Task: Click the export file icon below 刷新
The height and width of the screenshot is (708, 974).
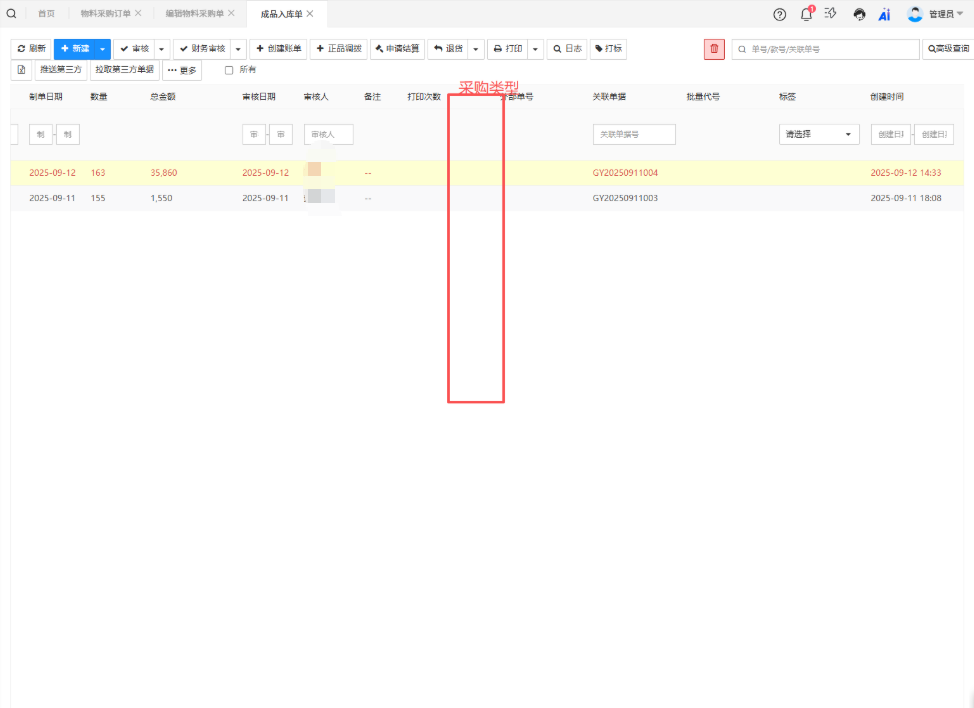Action: click(x=21, y=70)
